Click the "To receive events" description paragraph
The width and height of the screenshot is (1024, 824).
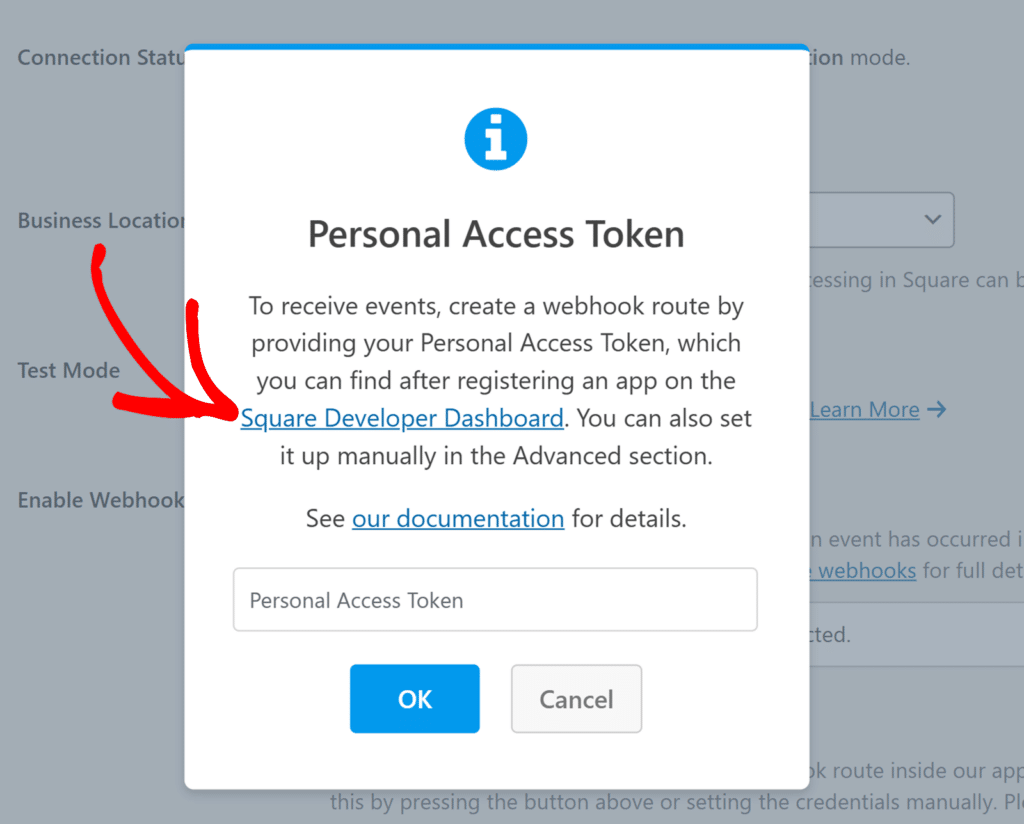click(496, 381)
